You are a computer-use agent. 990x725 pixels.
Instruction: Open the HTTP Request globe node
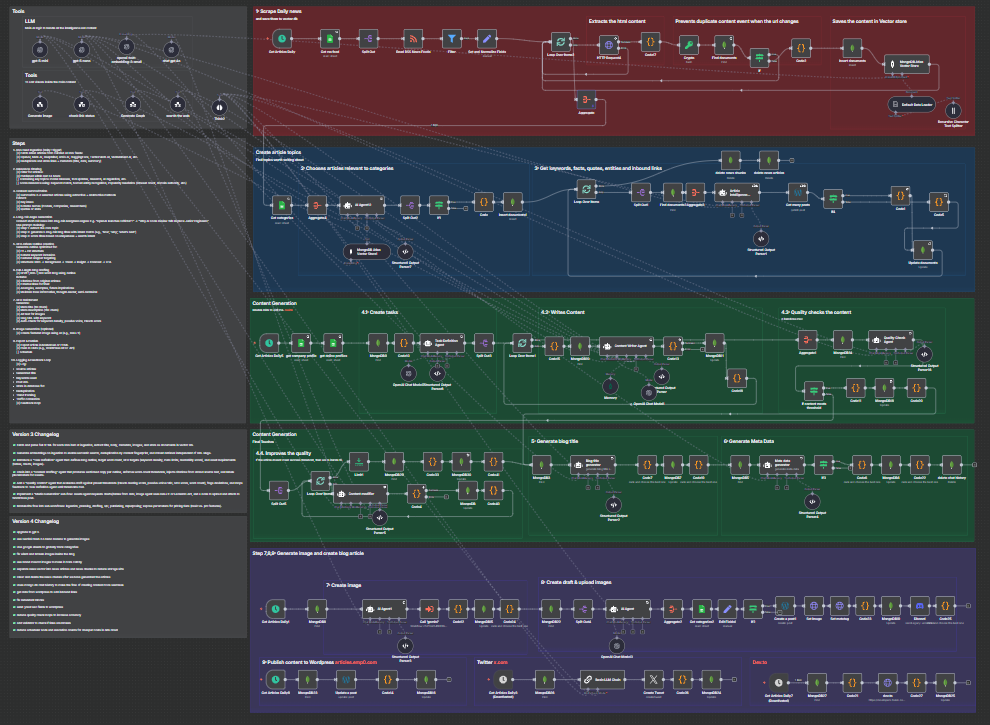(610, 44)
